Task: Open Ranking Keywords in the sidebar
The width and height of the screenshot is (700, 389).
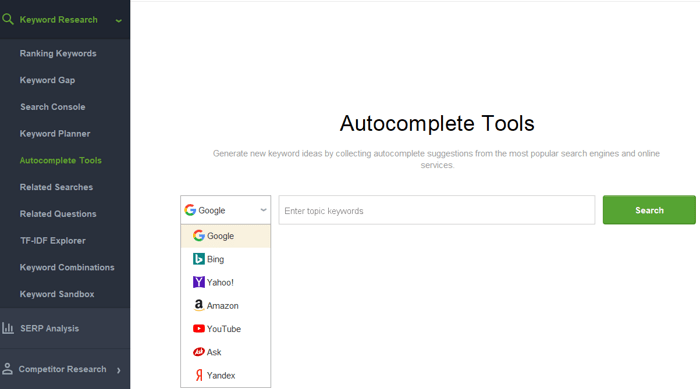Action: (58, 53)
